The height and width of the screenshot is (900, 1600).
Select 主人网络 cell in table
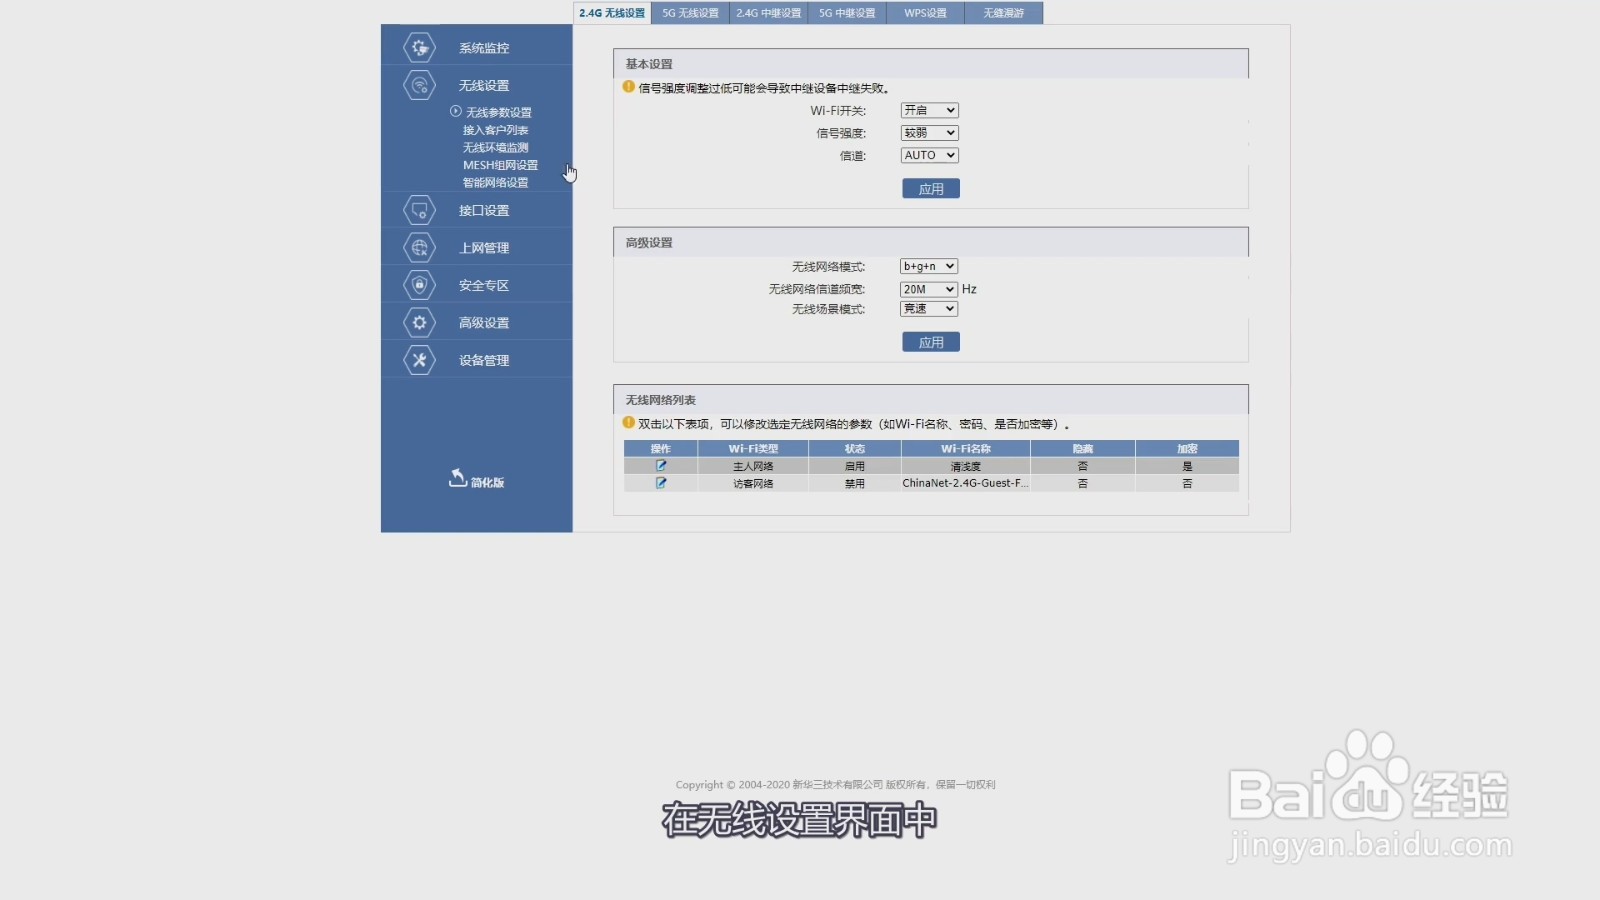click(x=753, y=466)
